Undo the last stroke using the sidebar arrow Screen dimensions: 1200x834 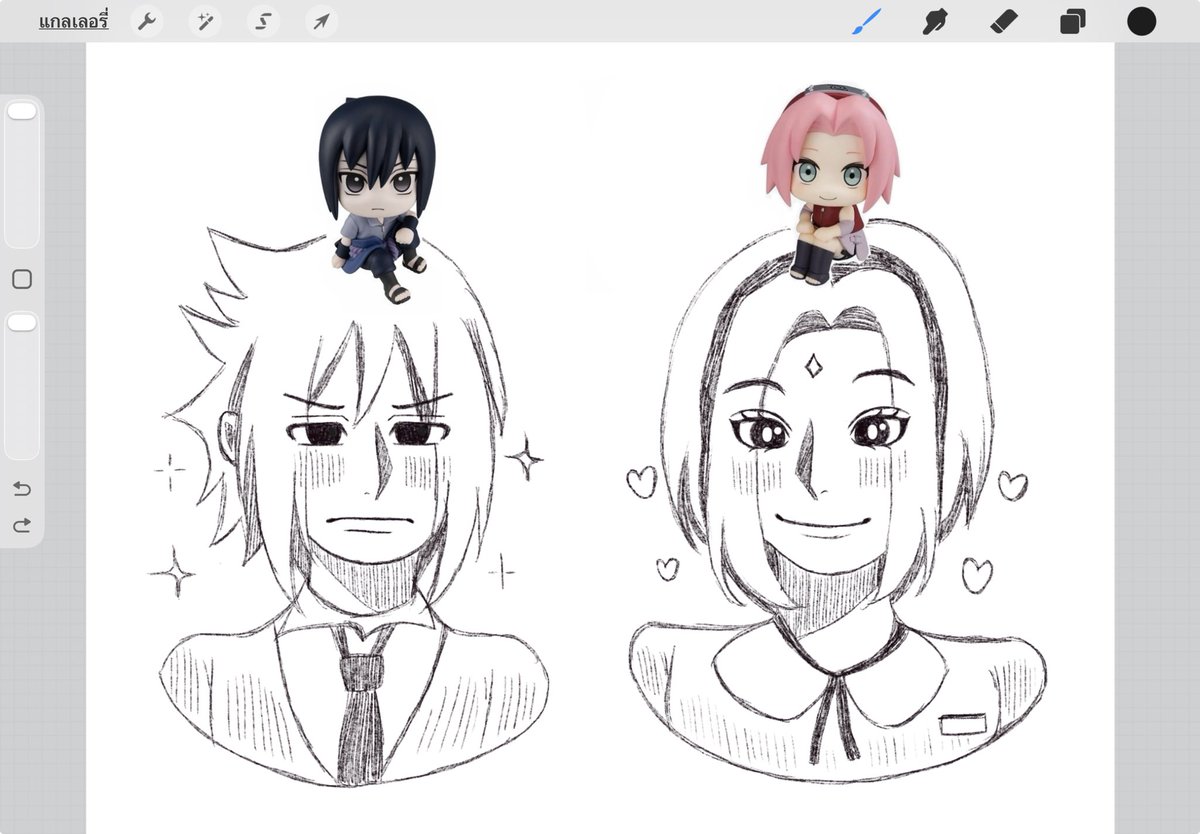pyautogui.click(x=22, y=489)
